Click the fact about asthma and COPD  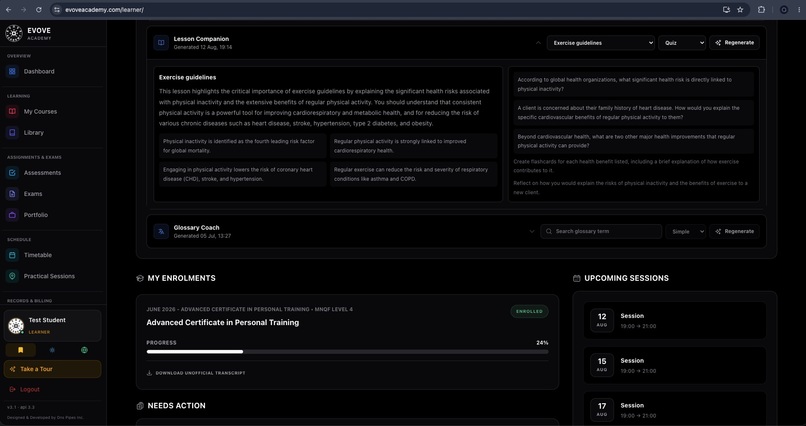[414, 174]
